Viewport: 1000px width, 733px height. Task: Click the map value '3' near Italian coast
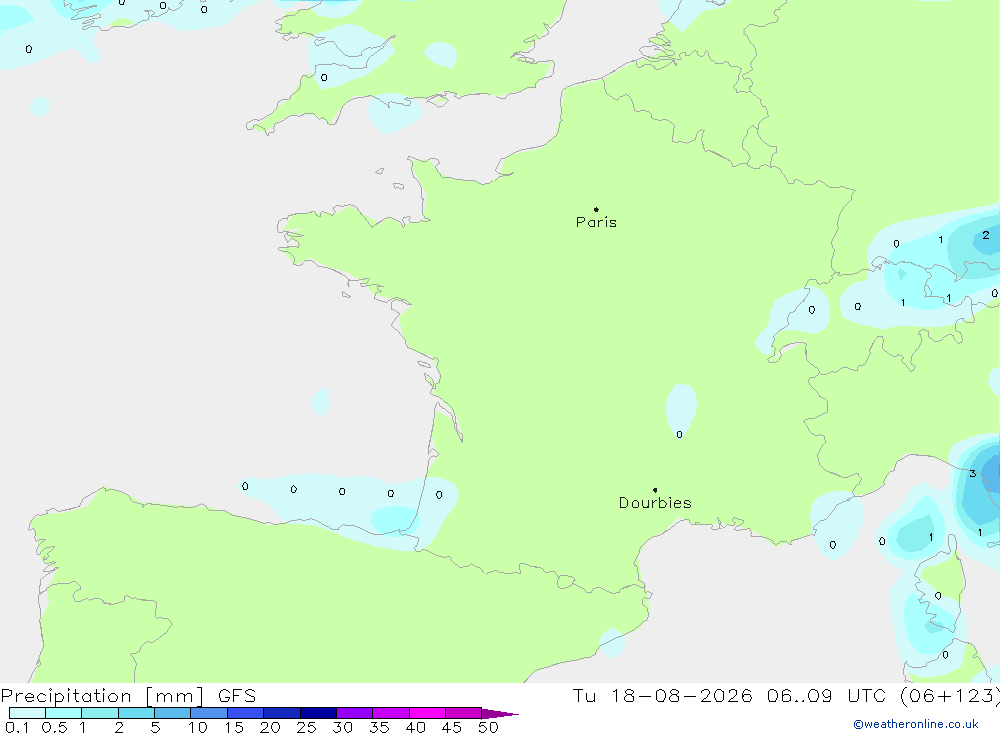973,473
